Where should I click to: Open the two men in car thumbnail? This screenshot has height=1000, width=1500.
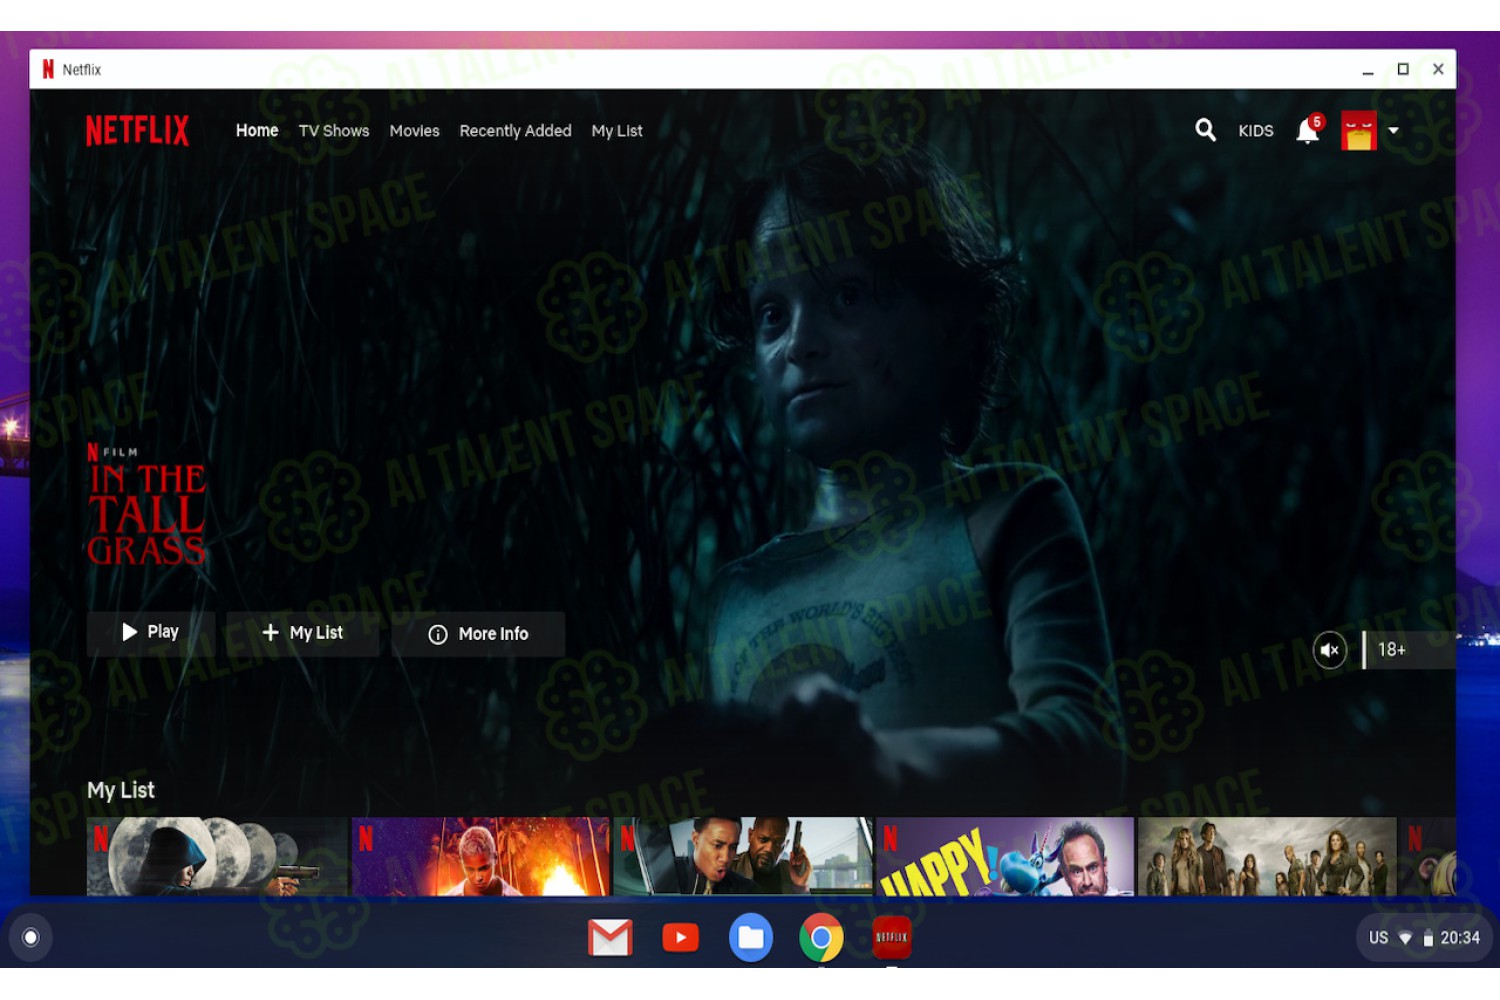(743, 857)
